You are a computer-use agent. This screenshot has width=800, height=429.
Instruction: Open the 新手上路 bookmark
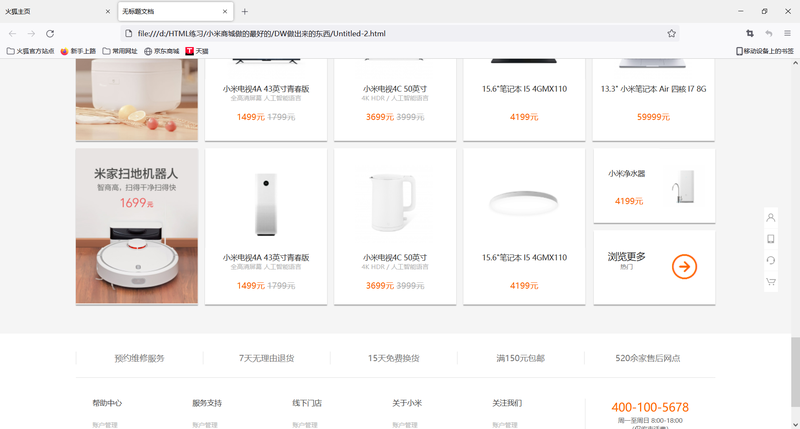[78, 51]
